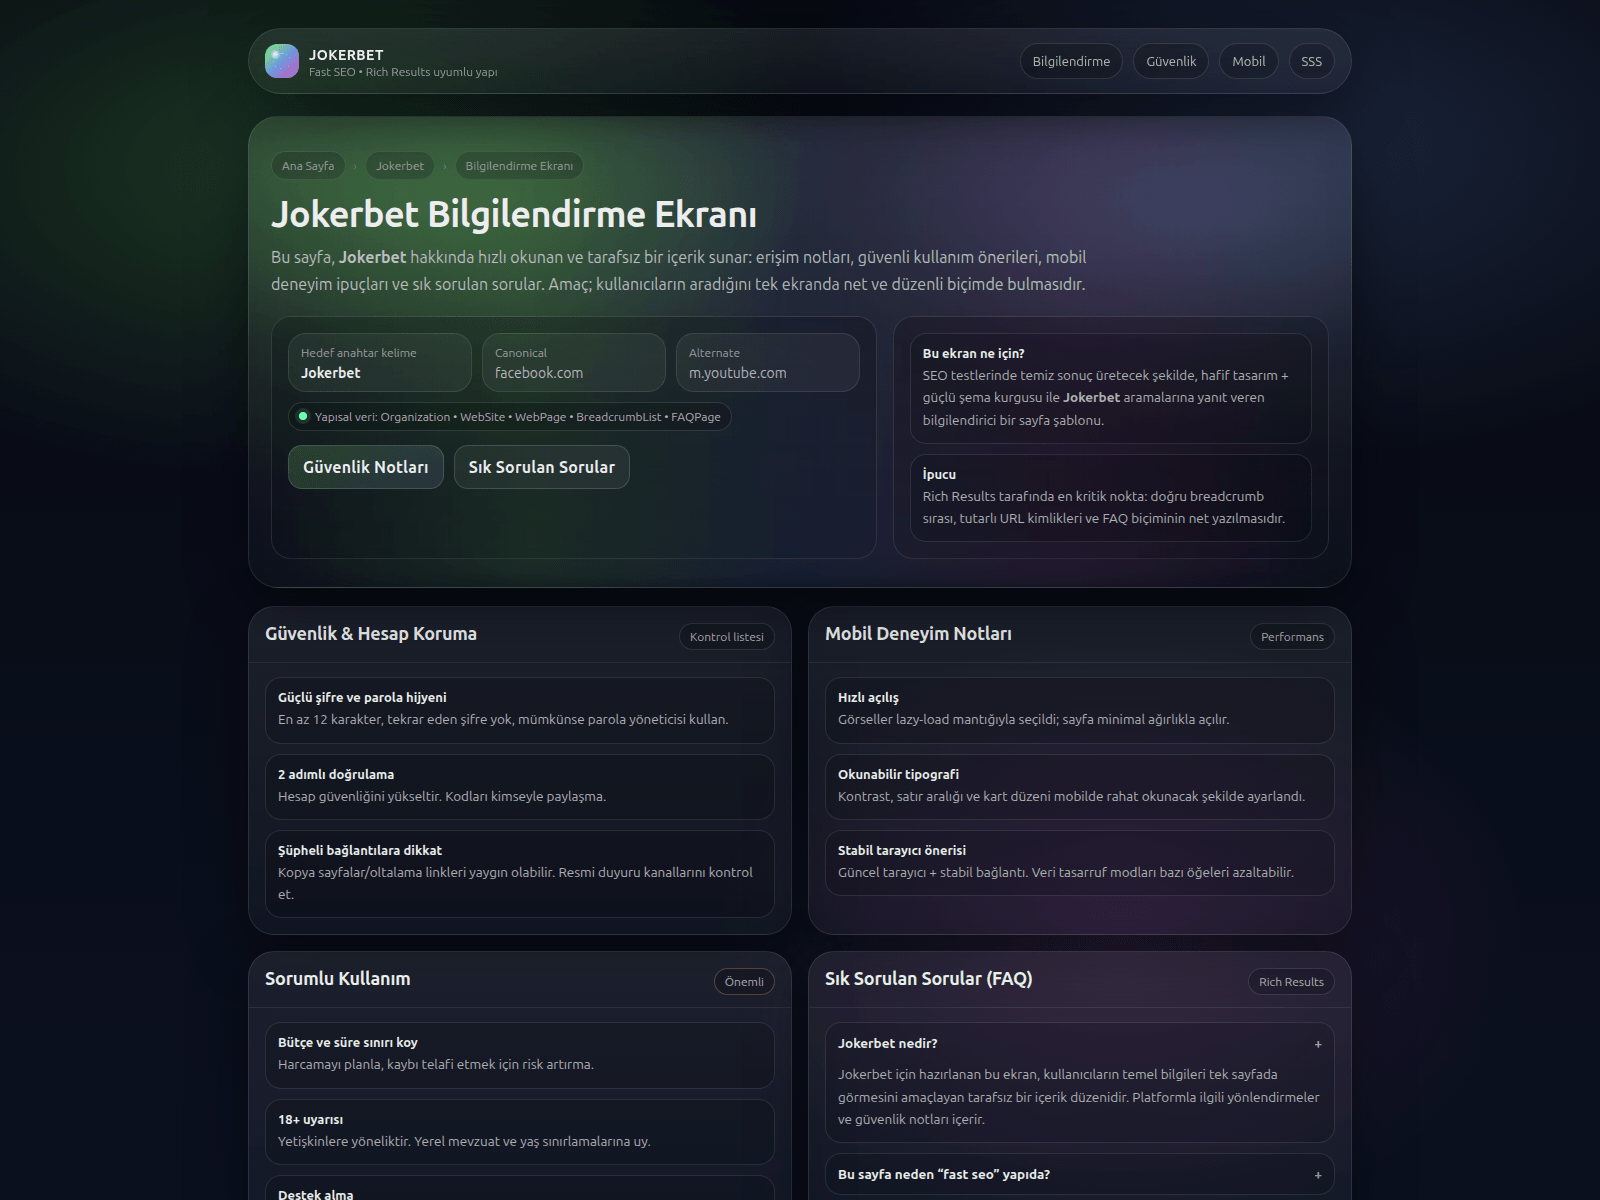Click the "Stabil tarayıcı önerisi" item
Screen dimensions: 1600x1200
pos(1080,863)
